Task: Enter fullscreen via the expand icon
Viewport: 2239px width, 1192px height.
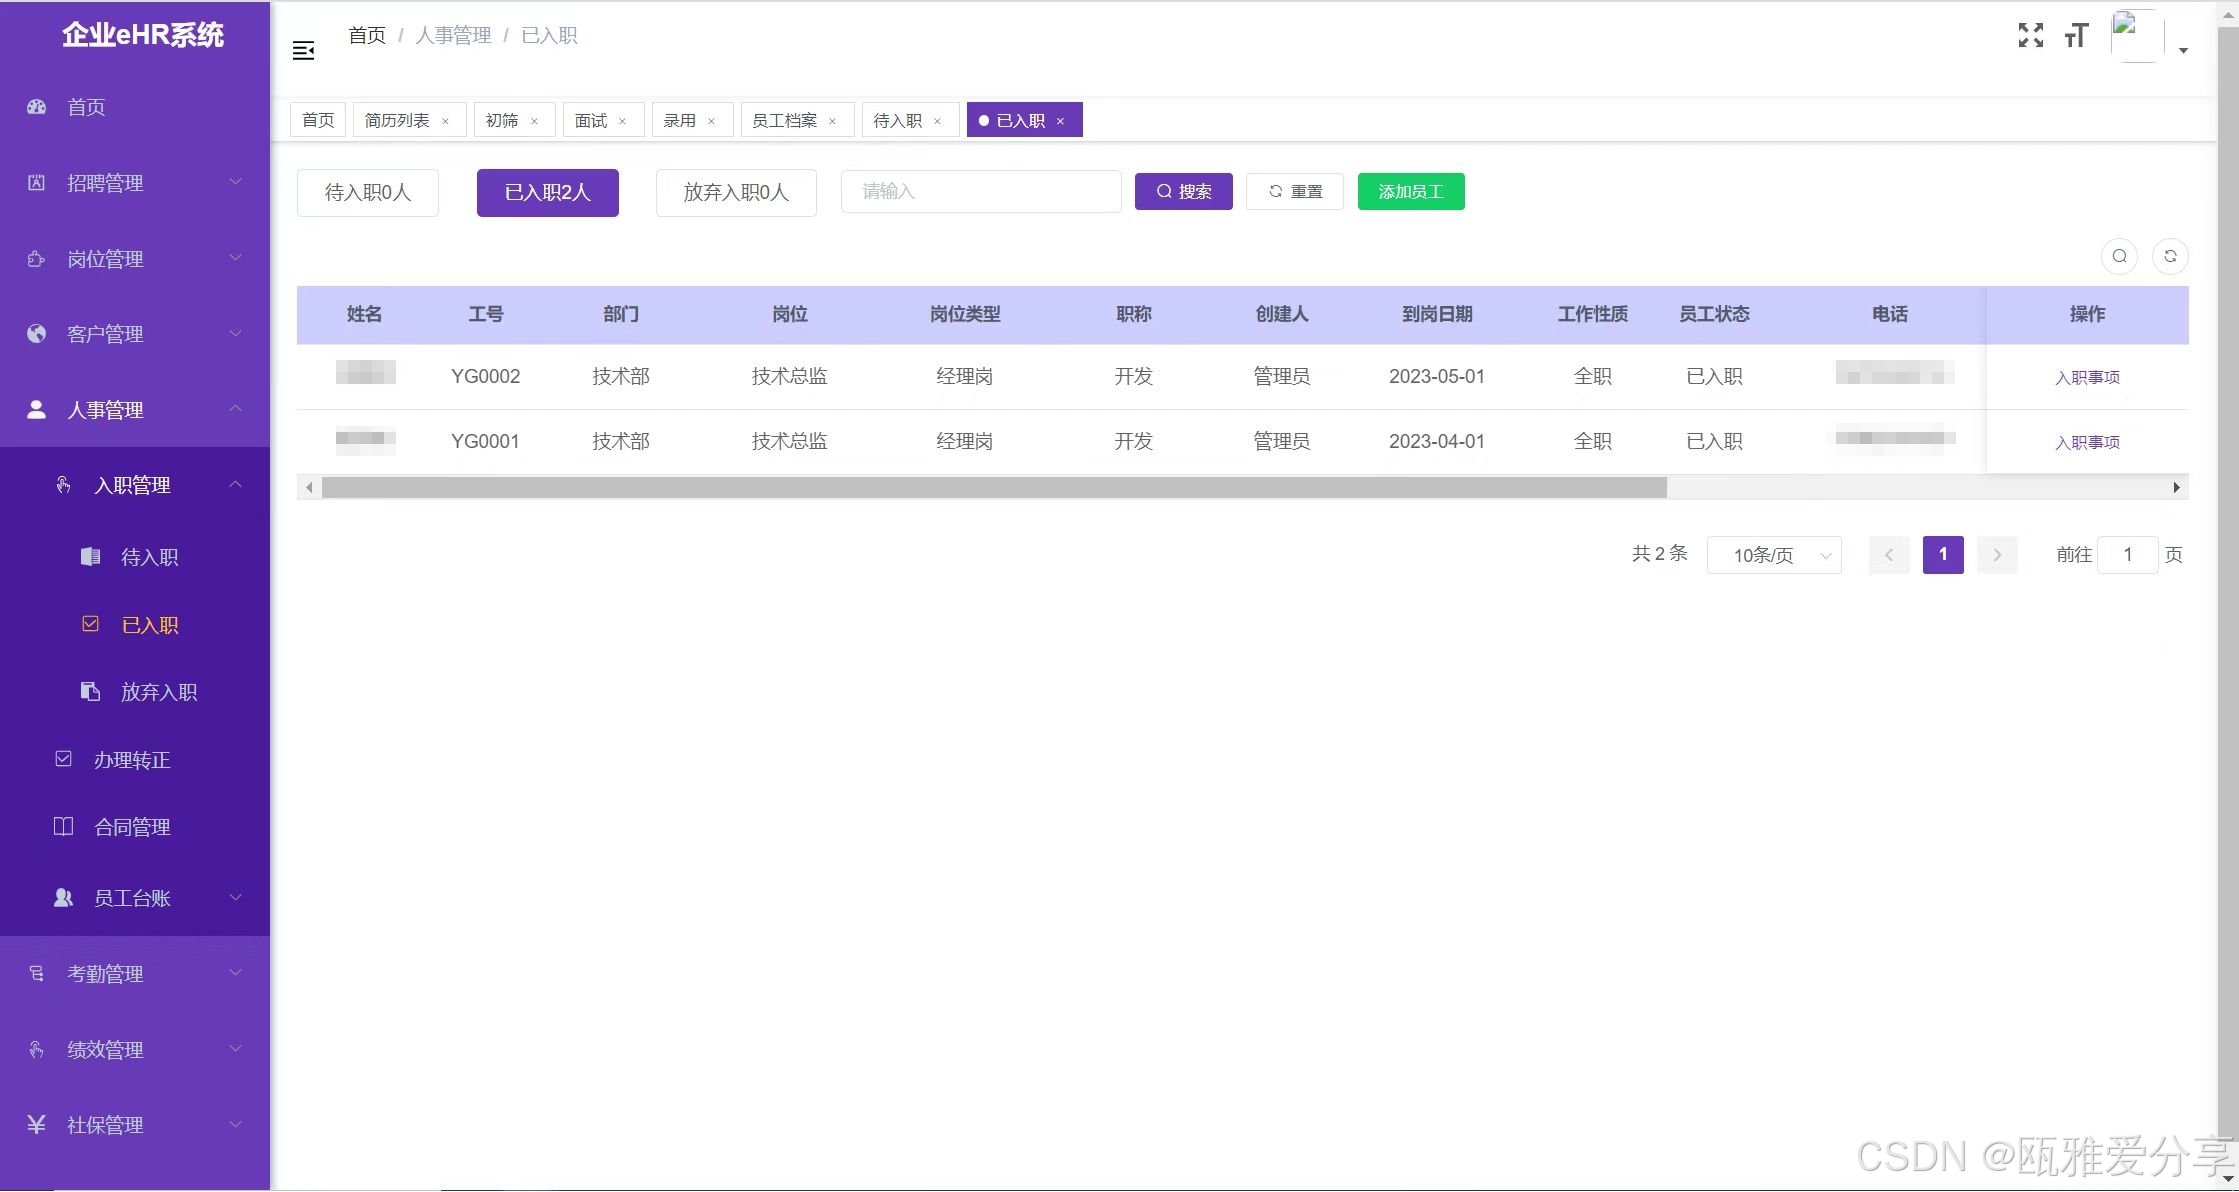Action: pos(2030,35)
